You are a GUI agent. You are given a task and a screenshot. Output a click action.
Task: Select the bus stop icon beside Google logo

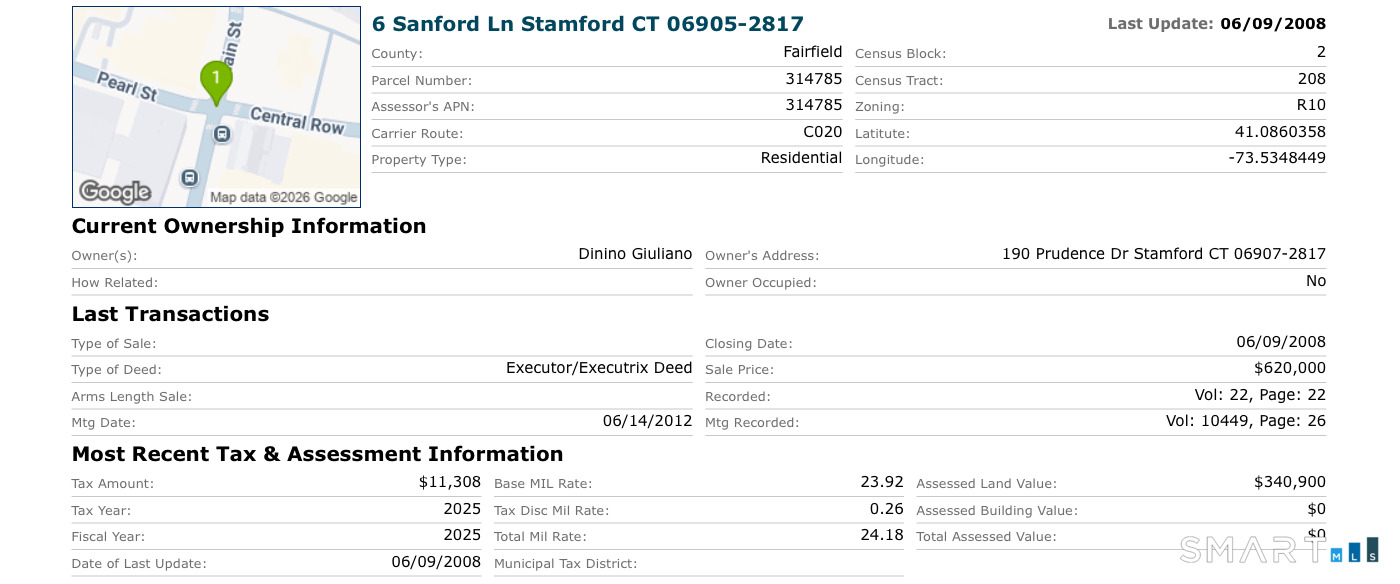tap(190, 178)
